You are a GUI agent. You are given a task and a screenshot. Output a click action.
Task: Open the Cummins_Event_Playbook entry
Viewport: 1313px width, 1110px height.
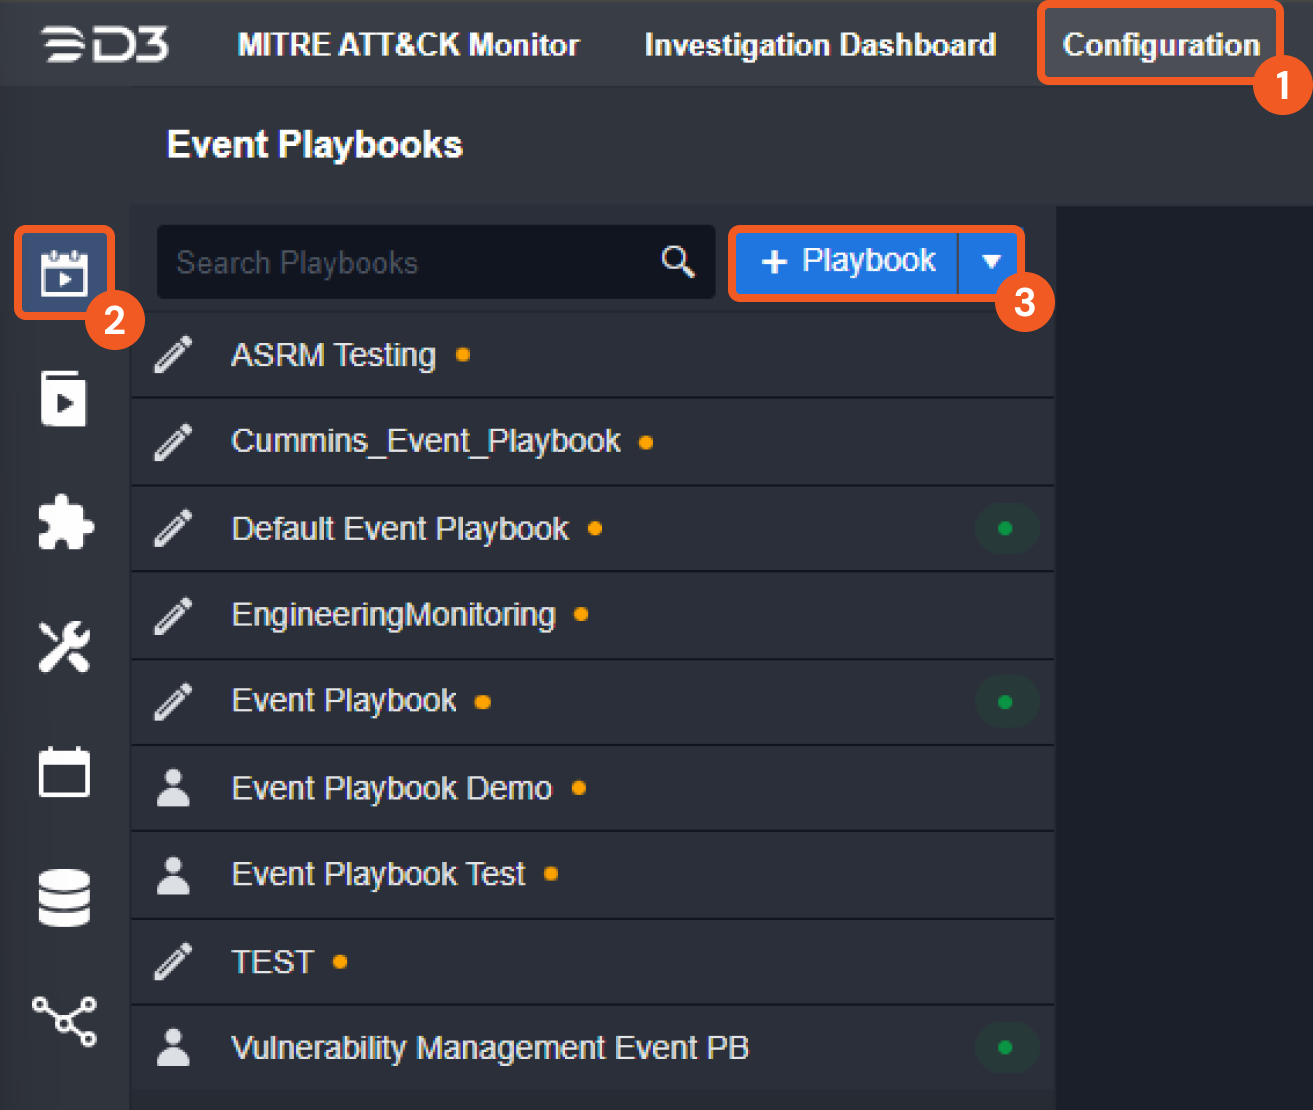(426, 441)
